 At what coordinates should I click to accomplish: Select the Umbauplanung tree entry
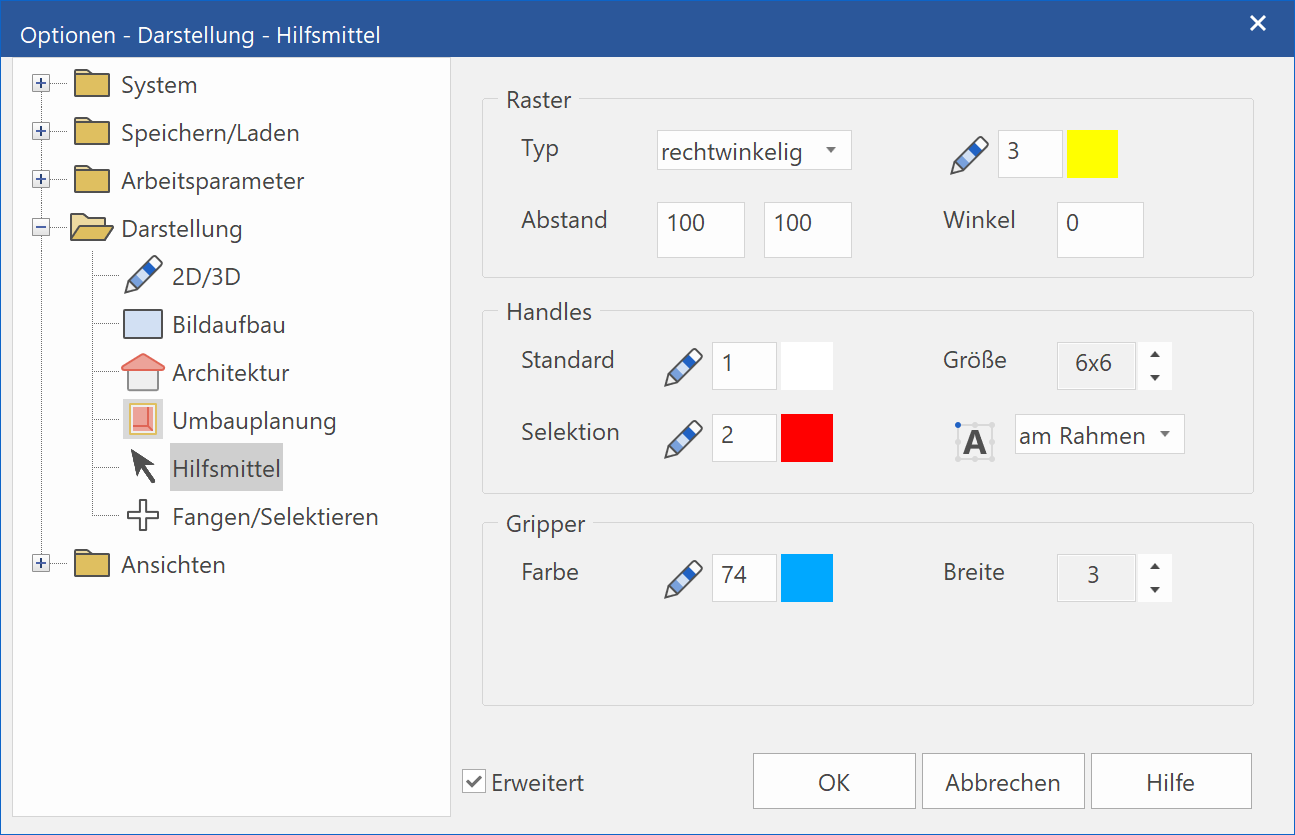tap(254, 421)
